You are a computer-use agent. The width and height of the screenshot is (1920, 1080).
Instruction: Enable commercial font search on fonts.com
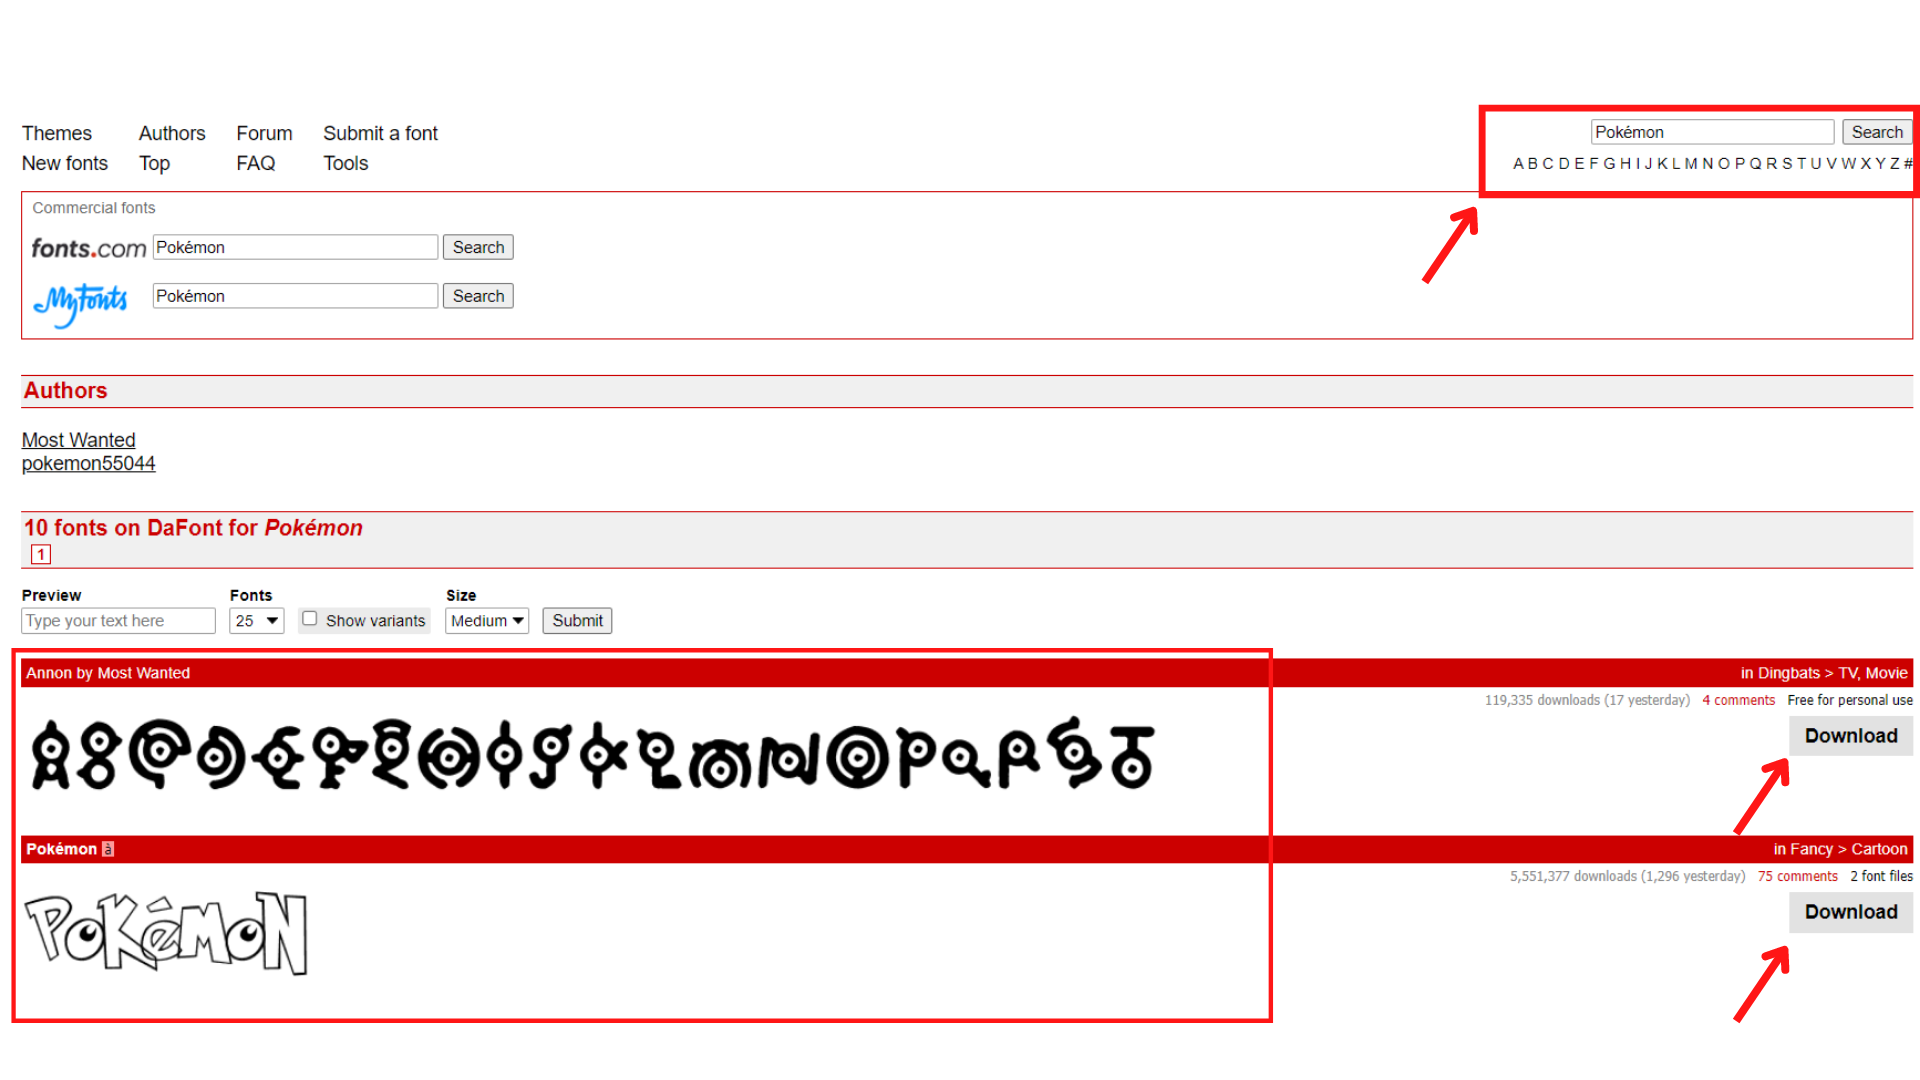[x=477, y=247]
